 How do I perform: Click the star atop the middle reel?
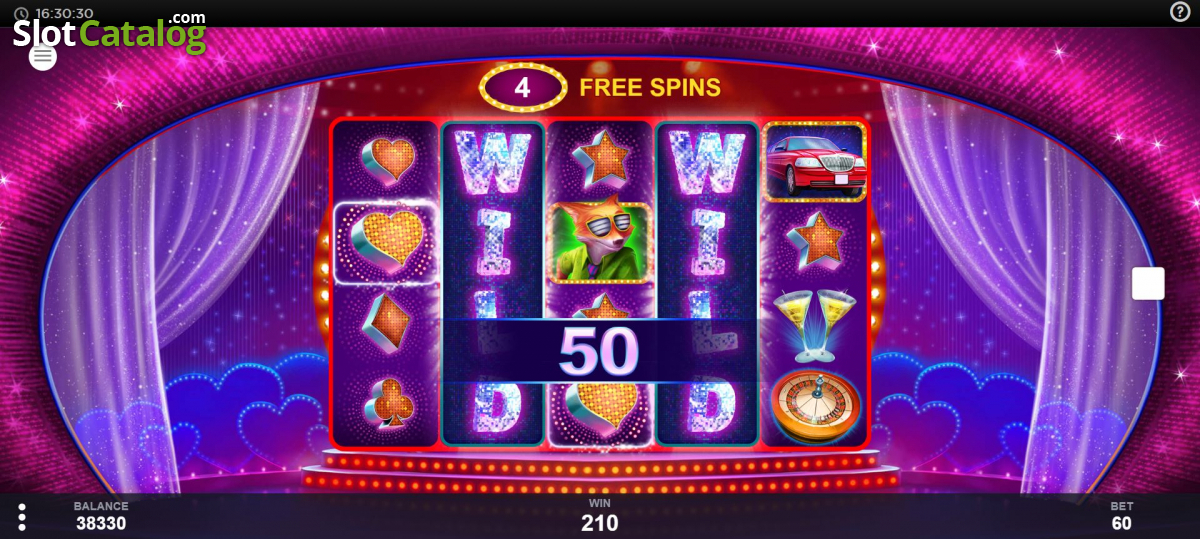coord(600,160)
